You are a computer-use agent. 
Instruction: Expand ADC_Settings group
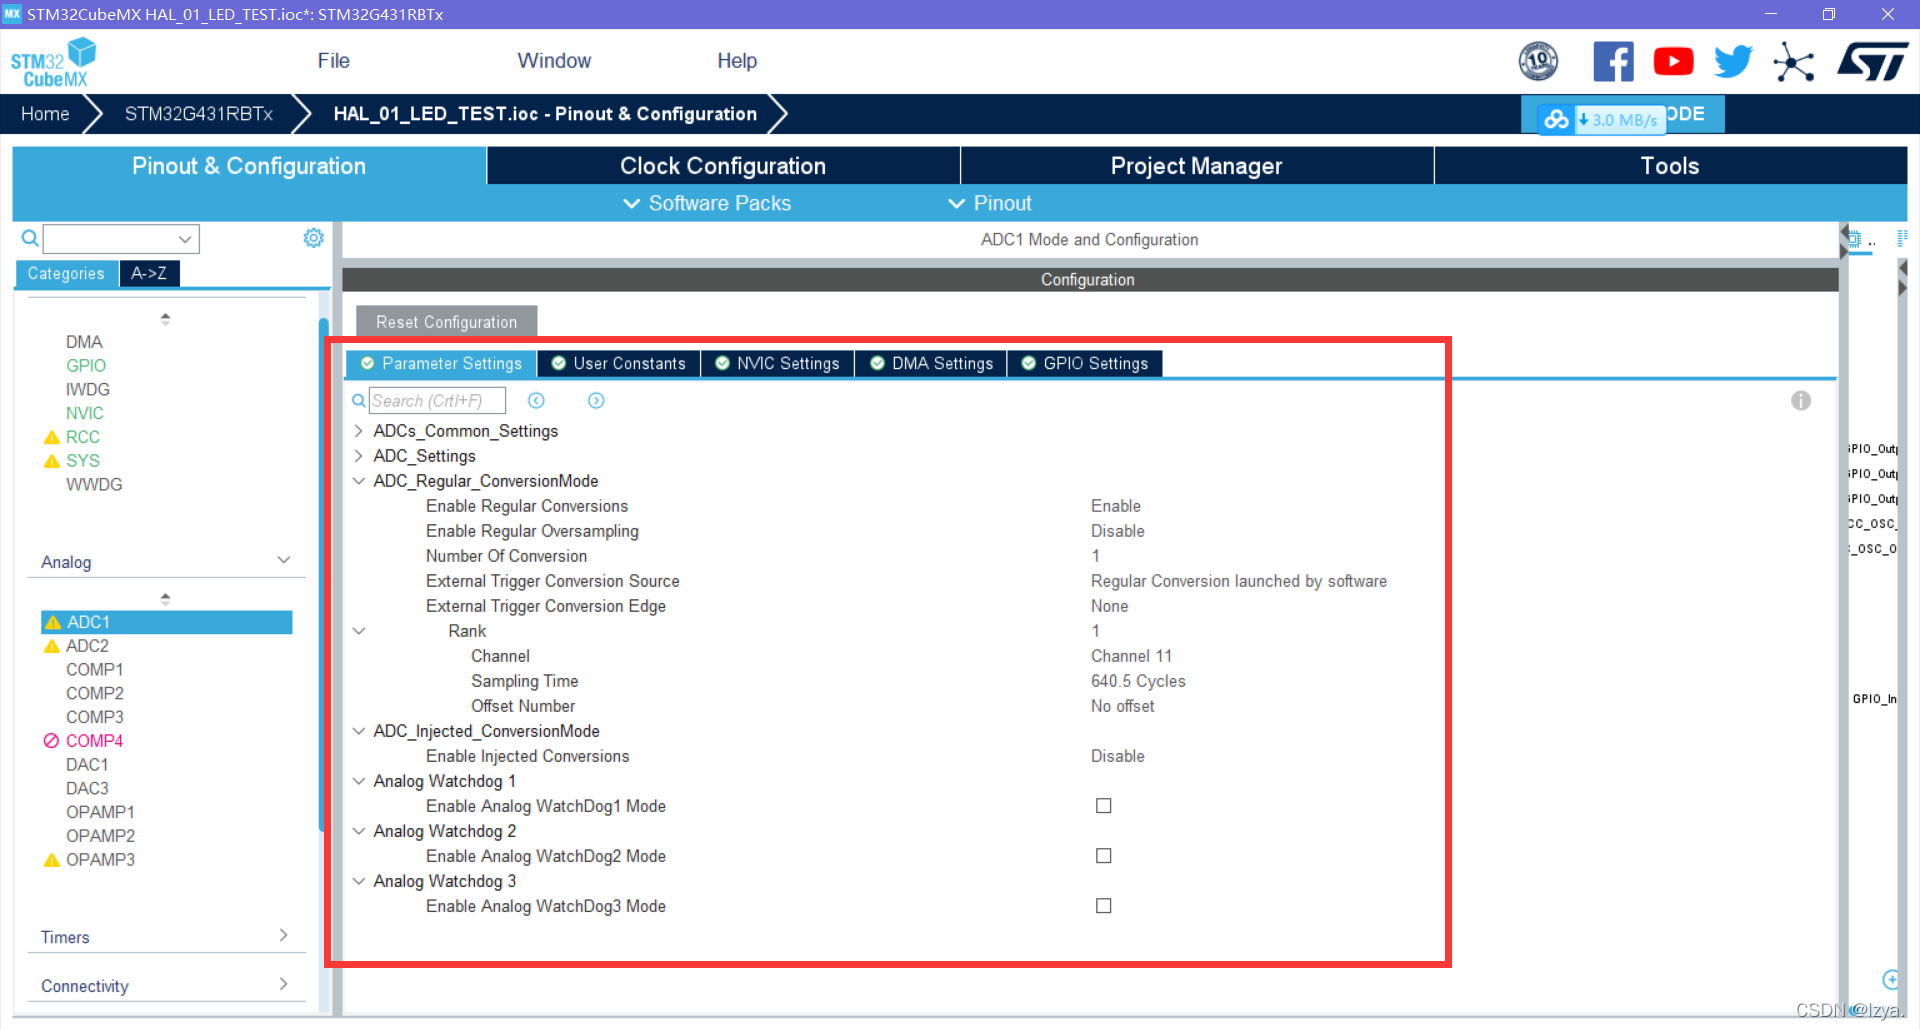359,456
